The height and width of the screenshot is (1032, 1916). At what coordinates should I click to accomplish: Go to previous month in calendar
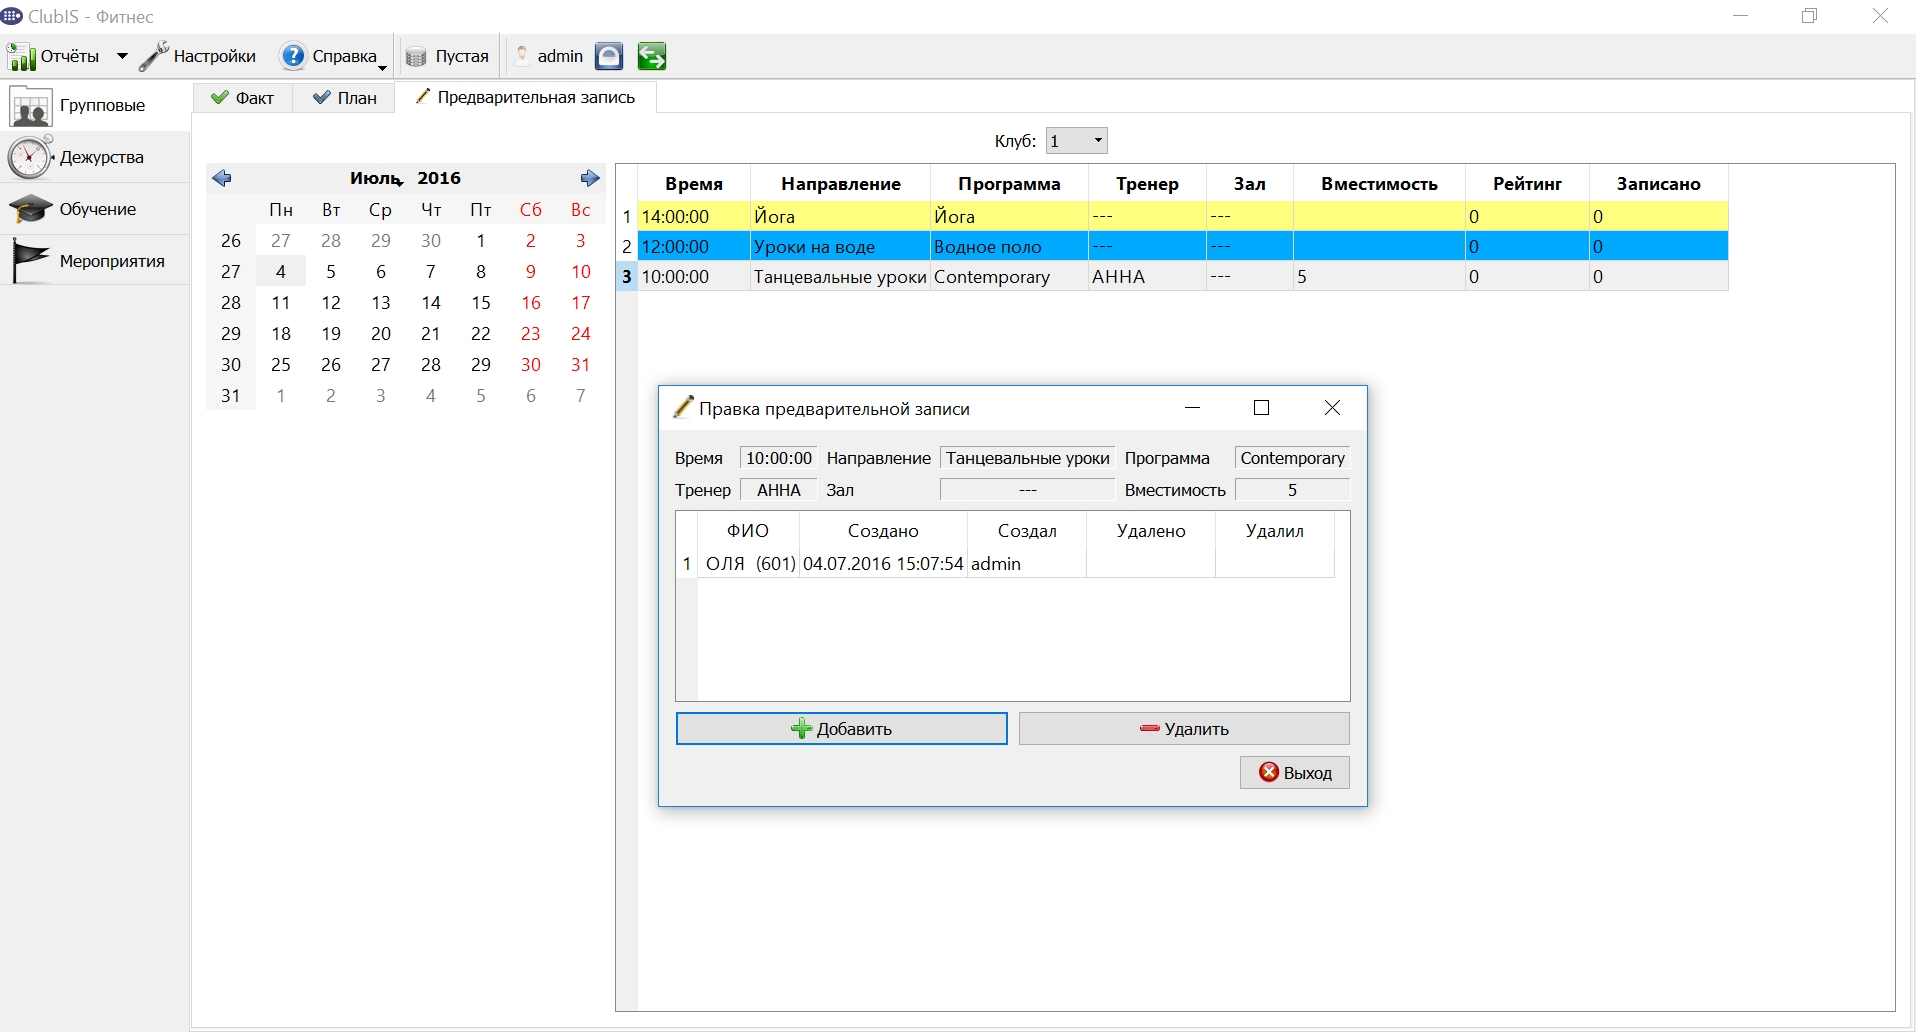[222, 178]
